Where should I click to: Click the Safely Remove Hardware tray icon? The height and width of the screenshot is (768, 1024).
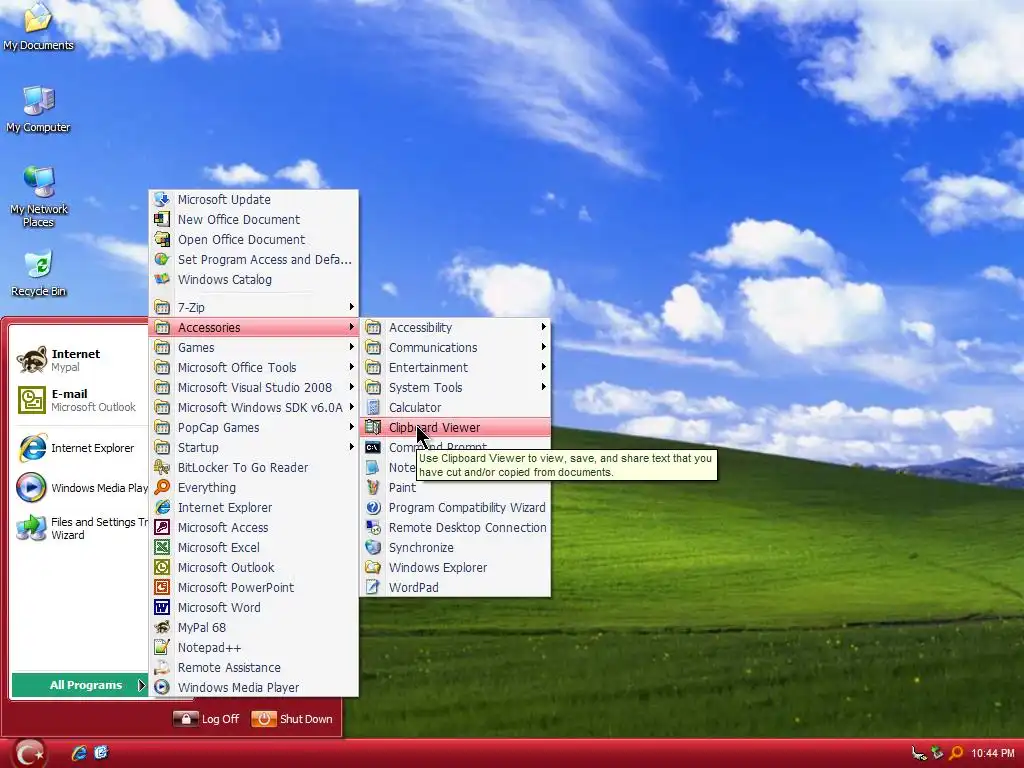(938, 753)
